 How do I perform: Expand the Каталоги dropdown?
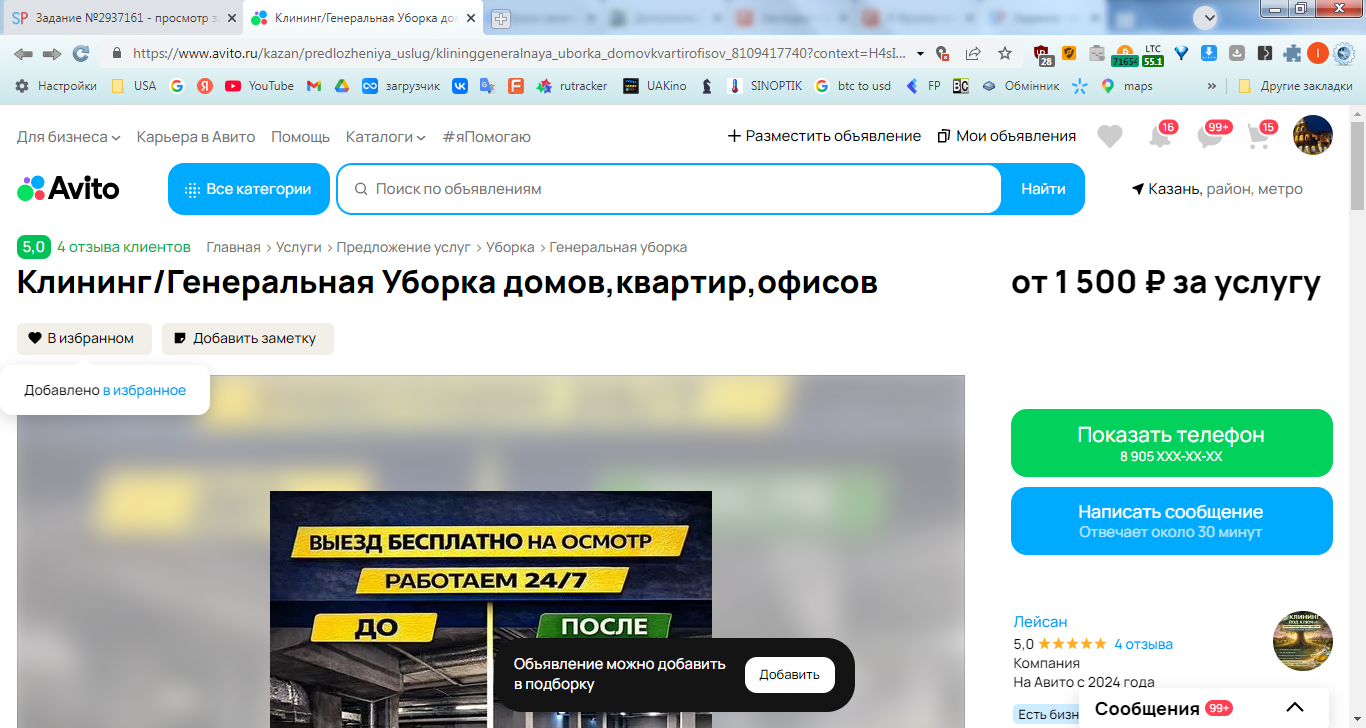(386, 136)
